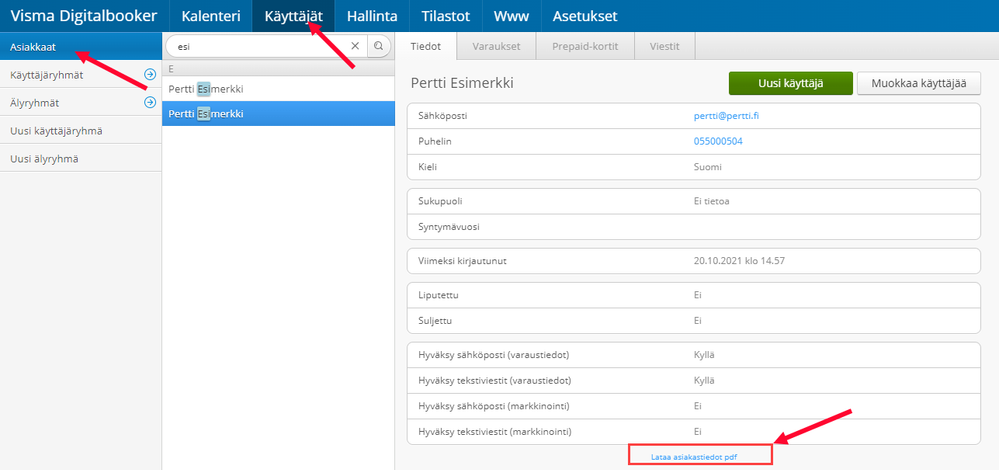Click the phone number 055000504
Image resolution: width=999 pixels, height=470 pixels.
(718, 141)
